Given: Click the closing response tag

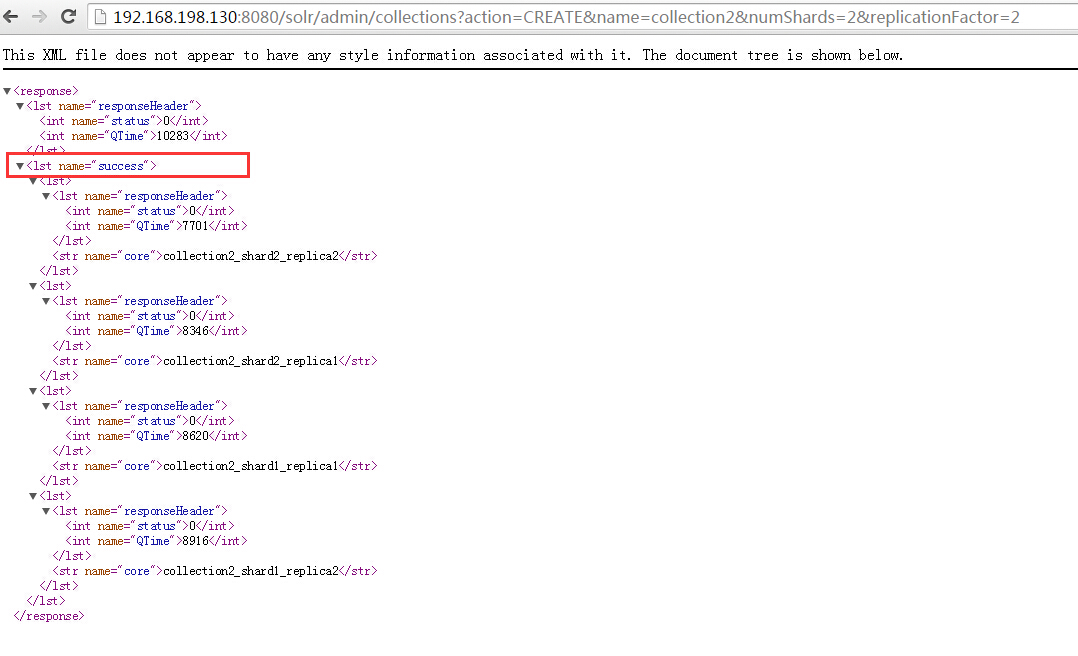Looking at the screenshot, I should pyautogui.click(x=48, y=615).
